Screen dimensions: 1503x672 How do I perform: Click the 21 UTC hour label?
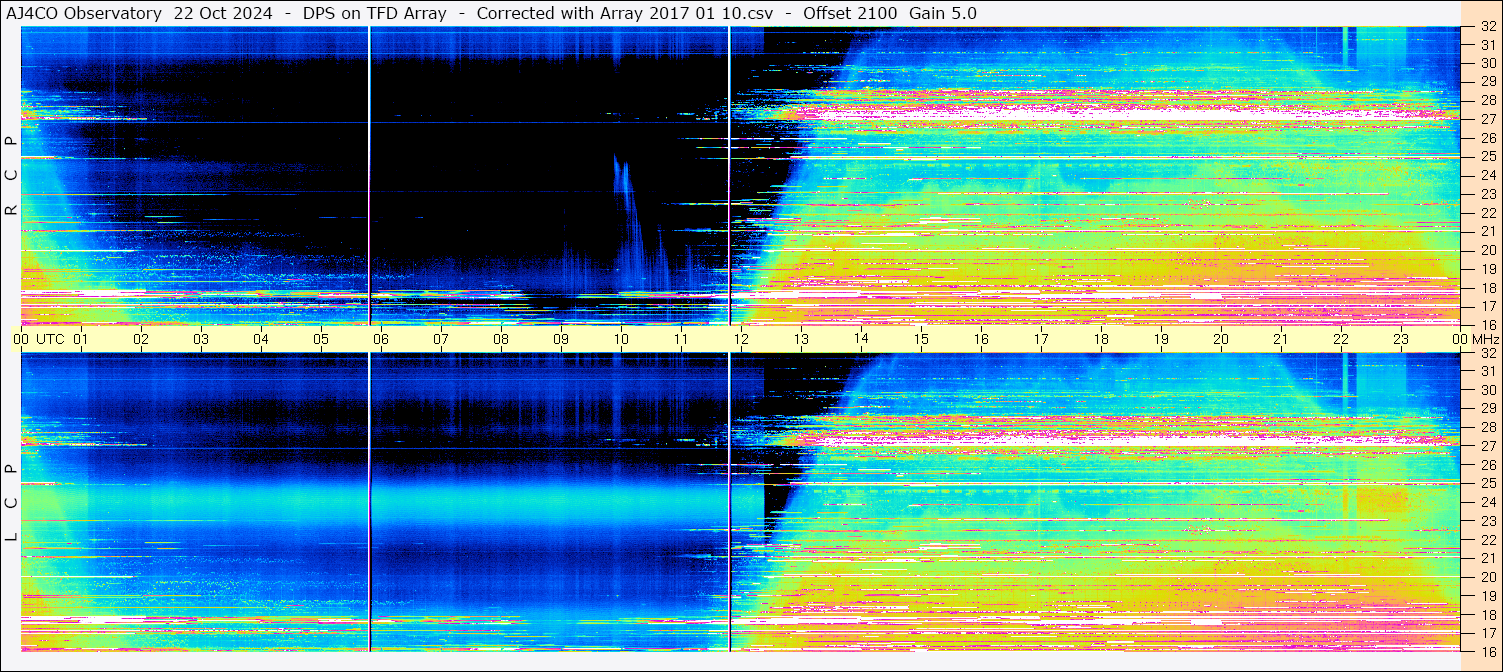(x=1280, y=339)
